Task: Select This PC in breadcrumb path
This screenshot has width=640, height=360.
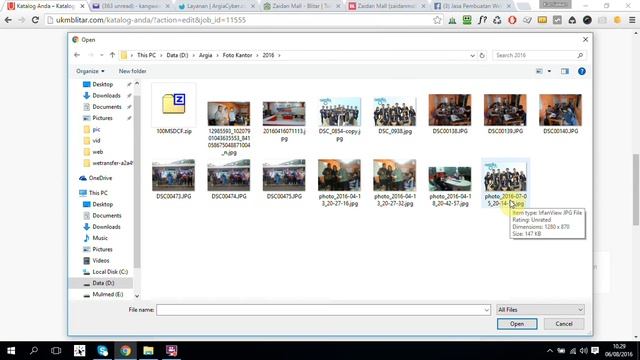Action: point(146,55)
